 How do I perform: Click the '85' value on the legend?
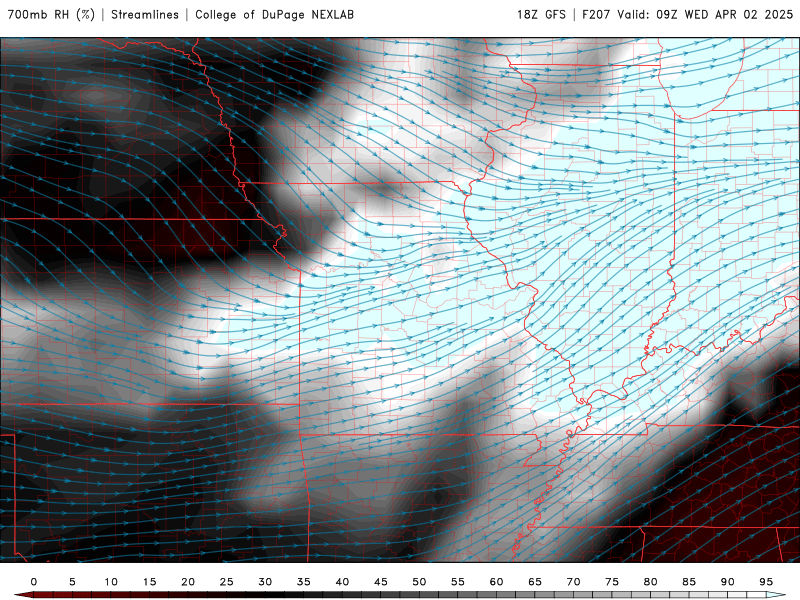pyautogui.click(x=689, y=582)
